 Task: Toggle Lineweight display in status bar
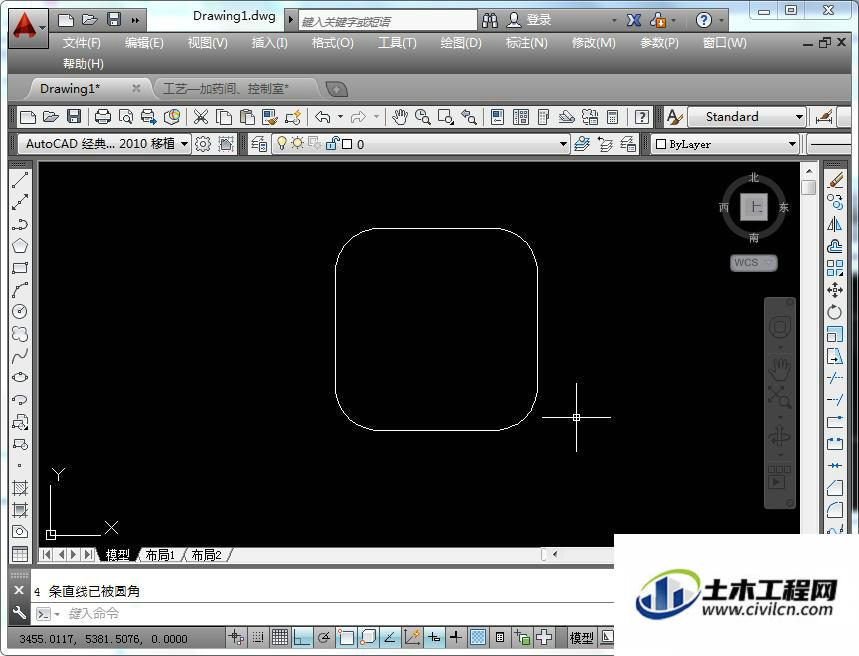(456, 637)
